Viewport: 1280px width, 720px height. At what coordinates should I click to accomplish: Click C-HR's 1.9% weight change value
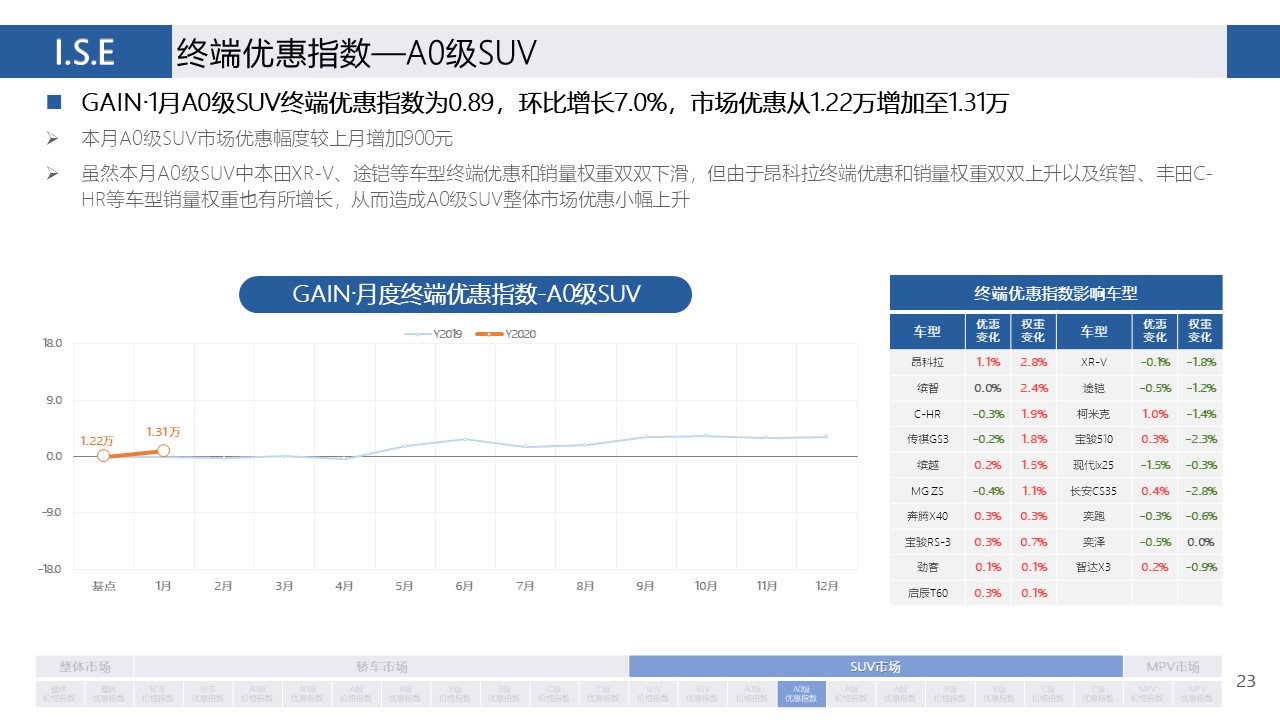click(1033, 414)
